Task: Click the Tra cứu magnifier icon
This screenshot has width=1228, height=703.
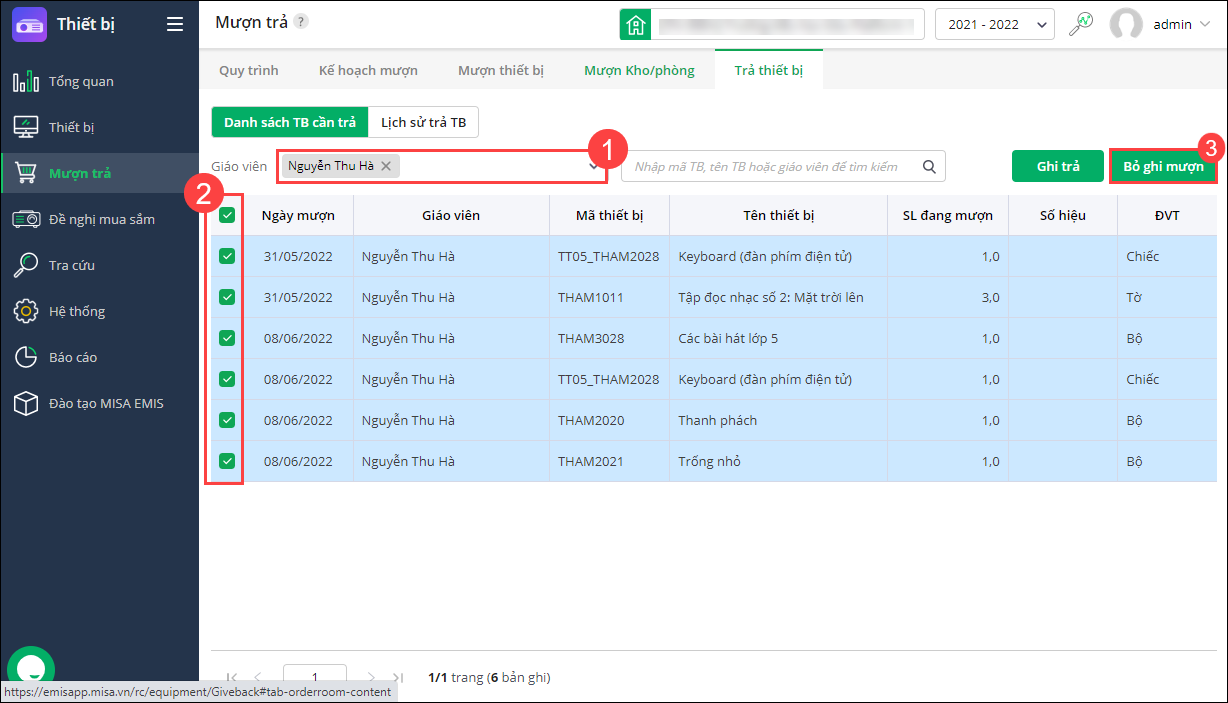Action: pos(26,265)
